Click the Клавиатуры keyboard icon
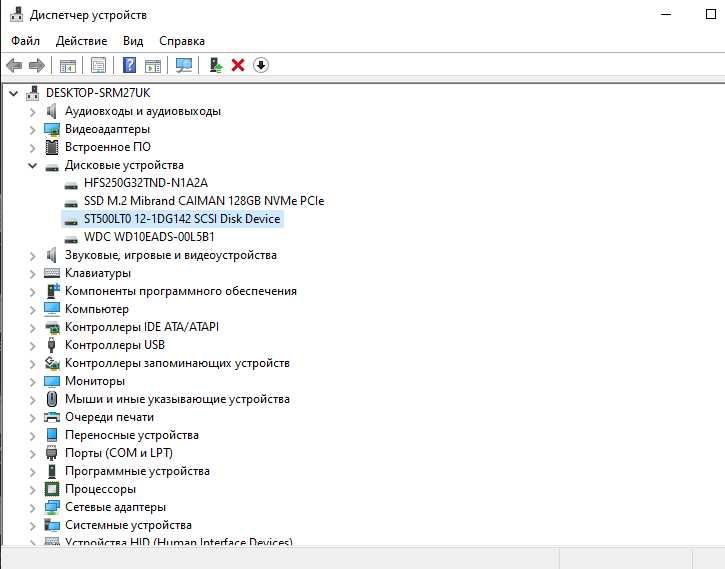Viewport: 725px width, 569px height. [52, 273]
